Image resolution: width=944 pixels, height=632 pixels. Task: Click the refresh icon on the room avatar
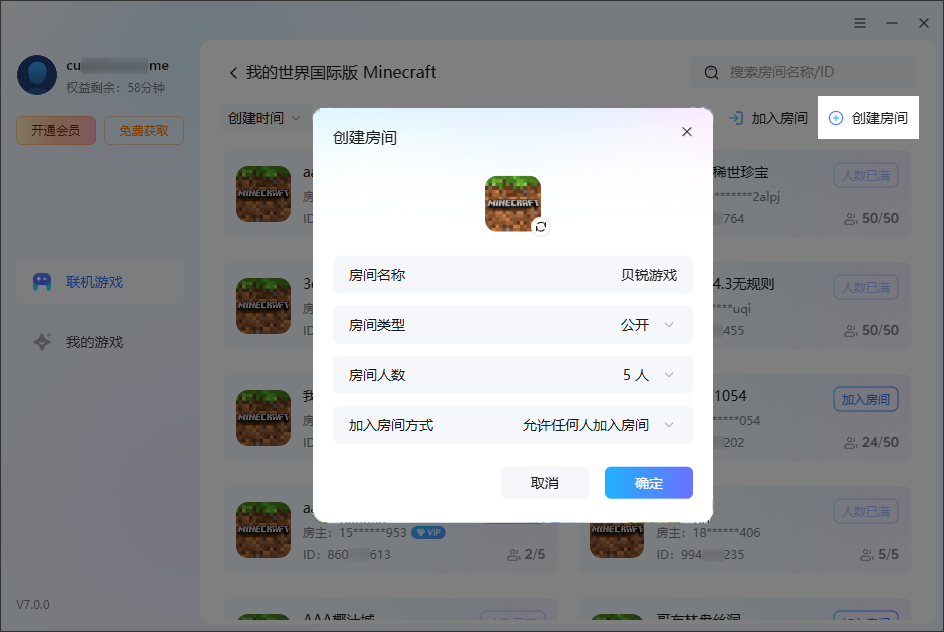click(x=541, y=226)
